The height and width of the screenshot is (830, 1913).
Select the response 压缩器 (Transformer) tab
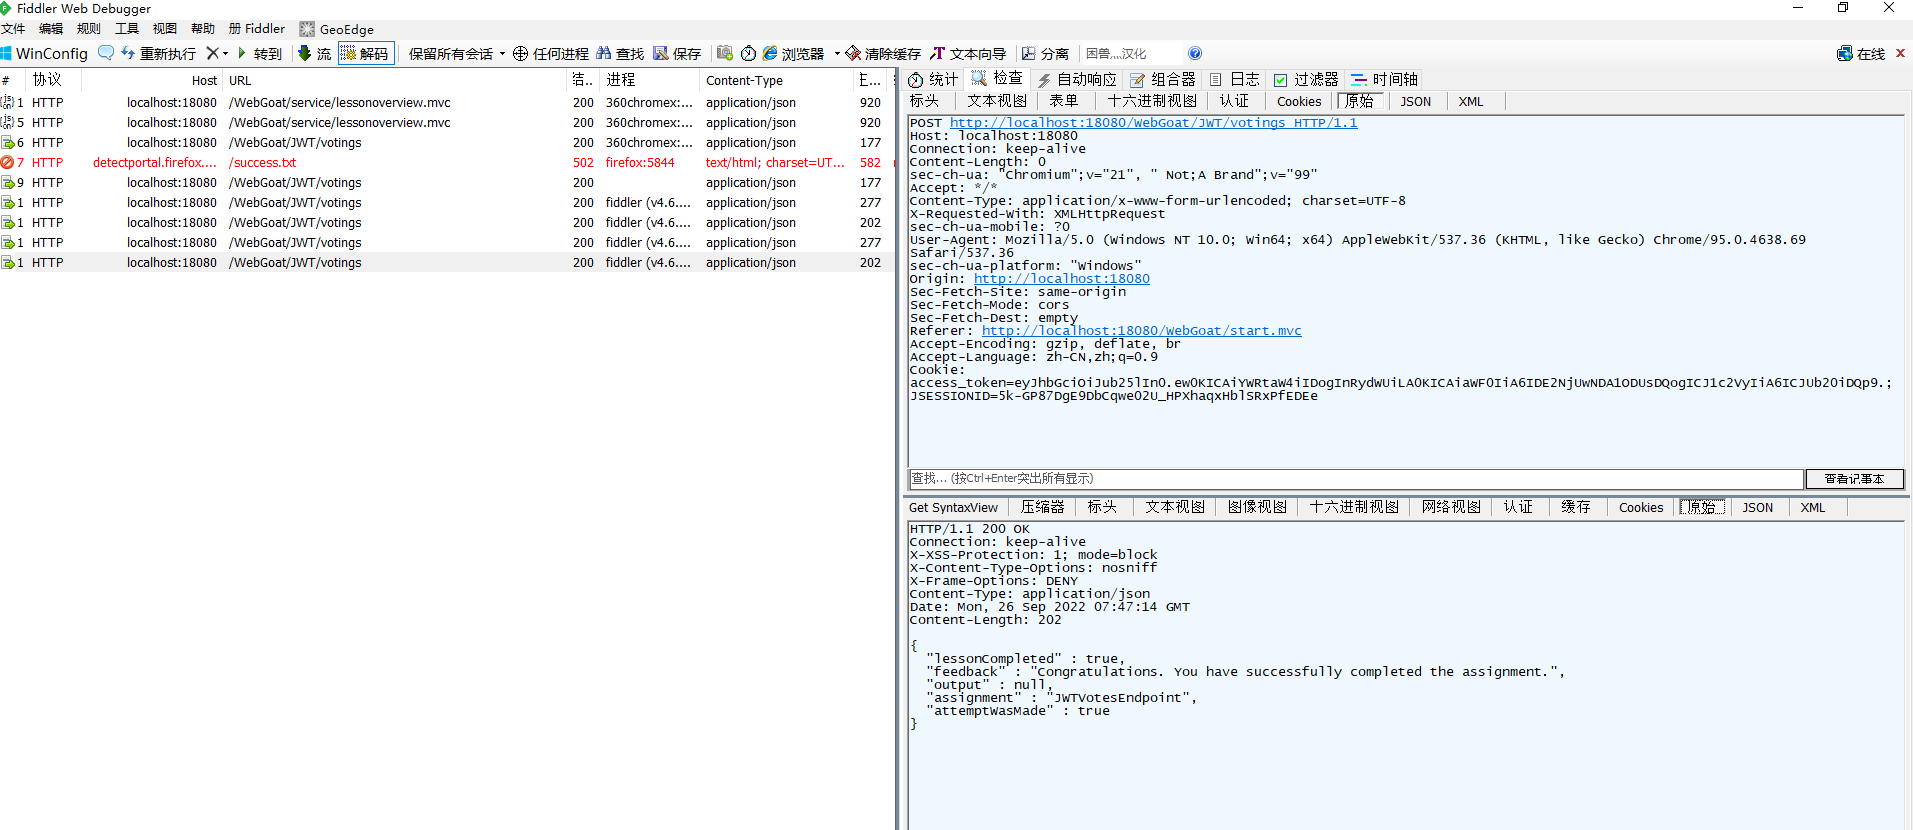pos(1043,507)
